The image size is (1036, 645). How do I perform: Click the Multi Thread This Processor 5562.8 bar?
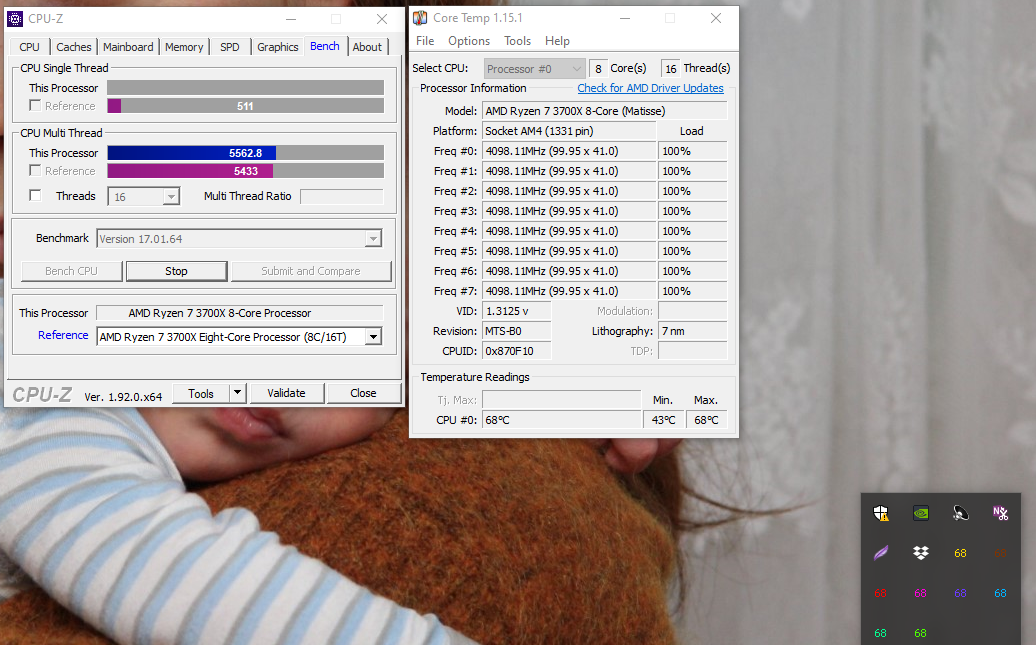pyautogui.click(x=245, y=153)
